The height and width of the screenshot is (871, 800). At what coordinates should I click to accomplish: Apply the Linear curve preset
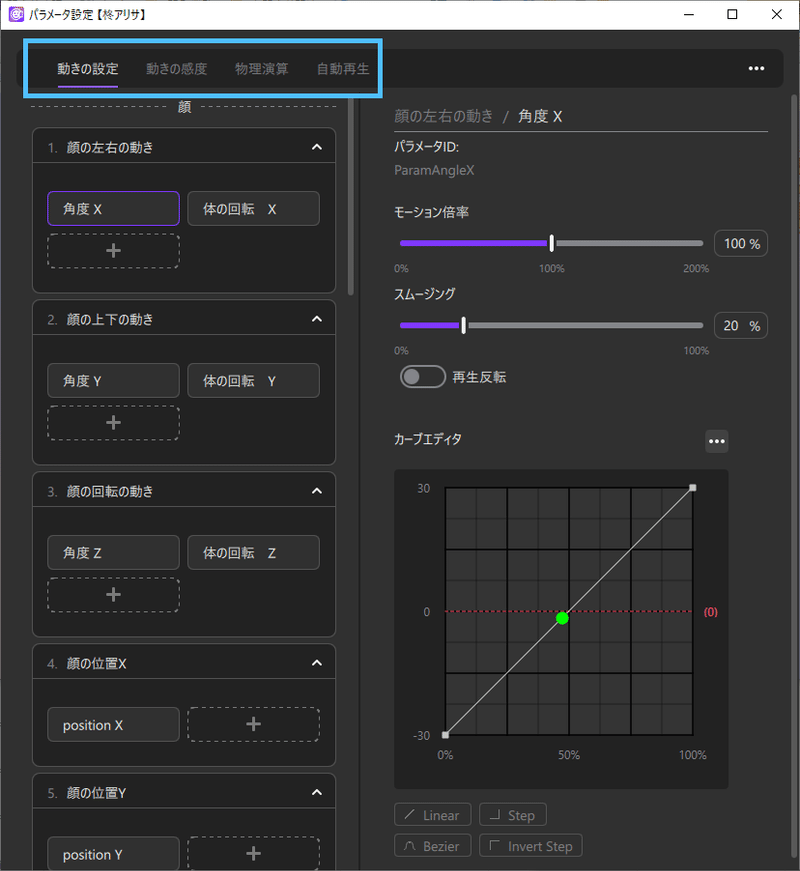[433, 815]
